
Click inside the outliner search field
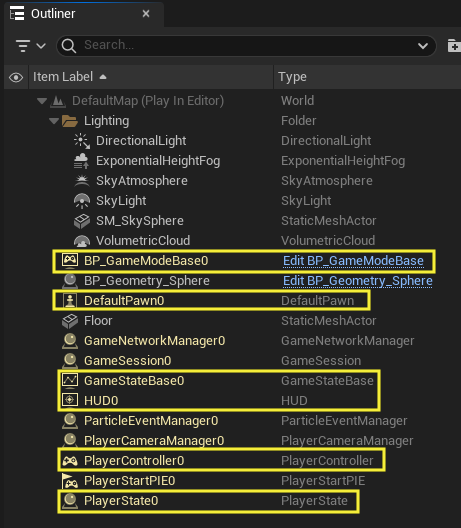pos(247,45)
